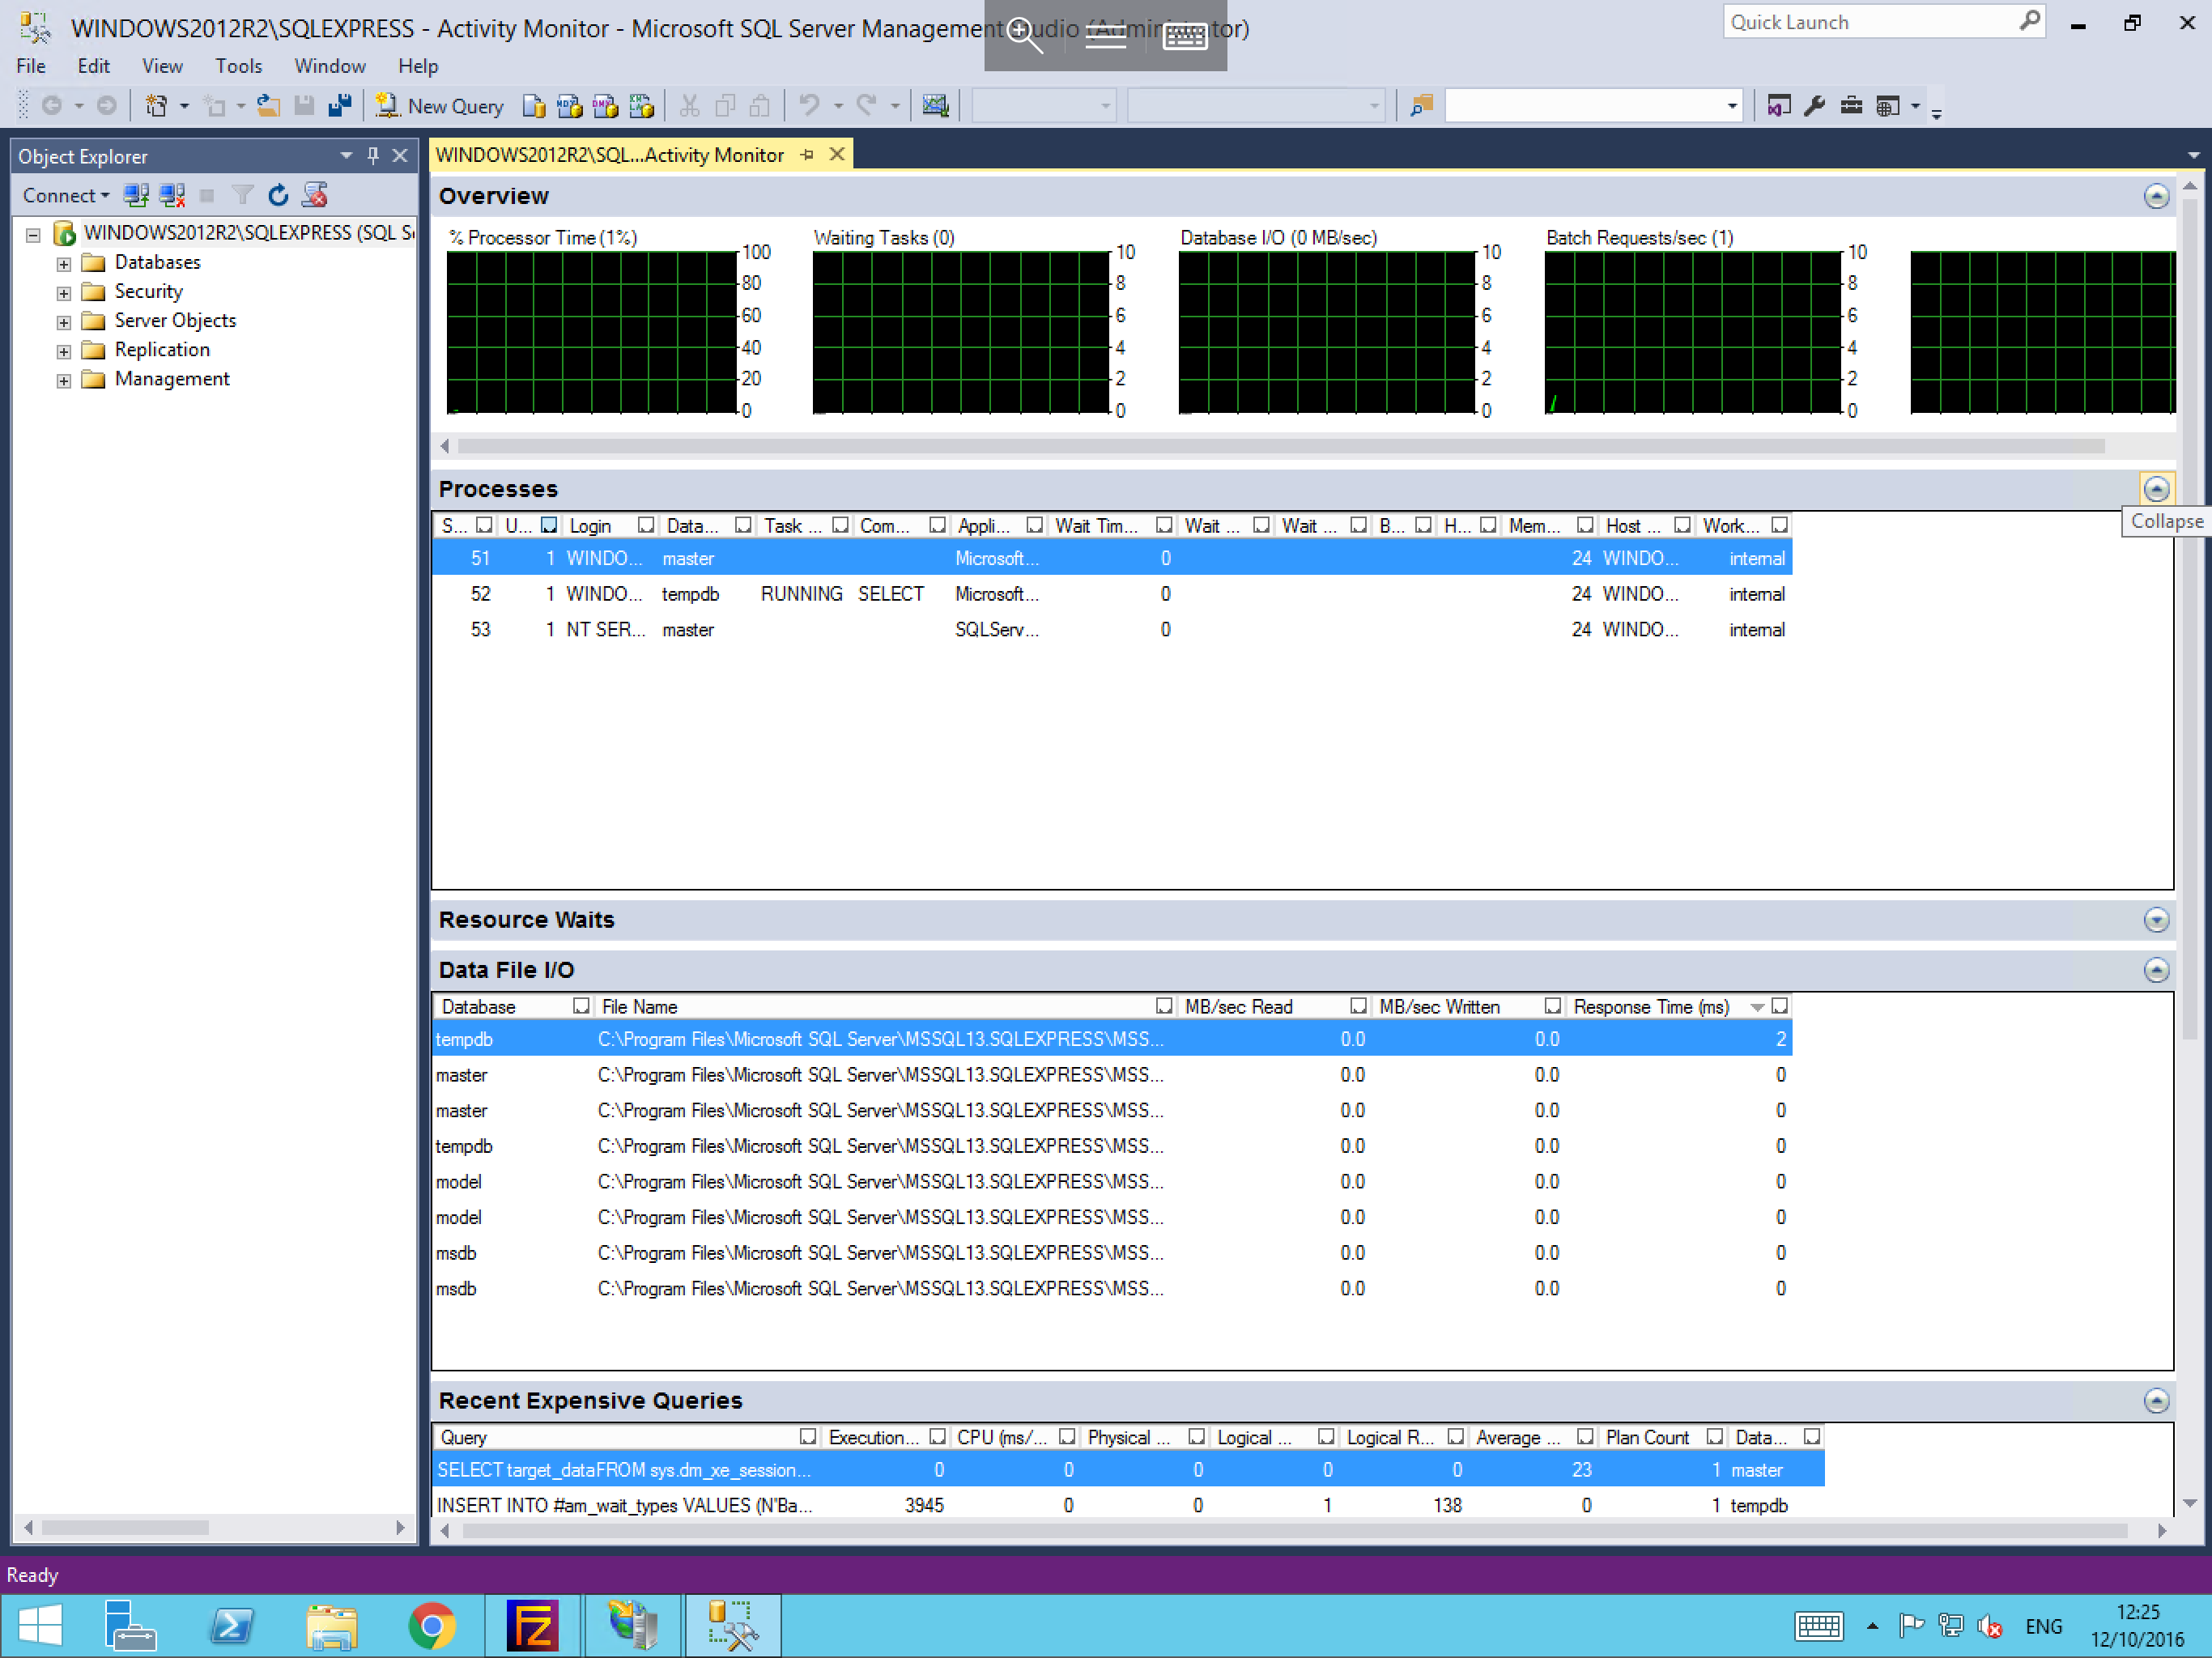Click the Open File folder icon
Viewport: 2212px width, 1658px height.
click(x=268, y=106)
